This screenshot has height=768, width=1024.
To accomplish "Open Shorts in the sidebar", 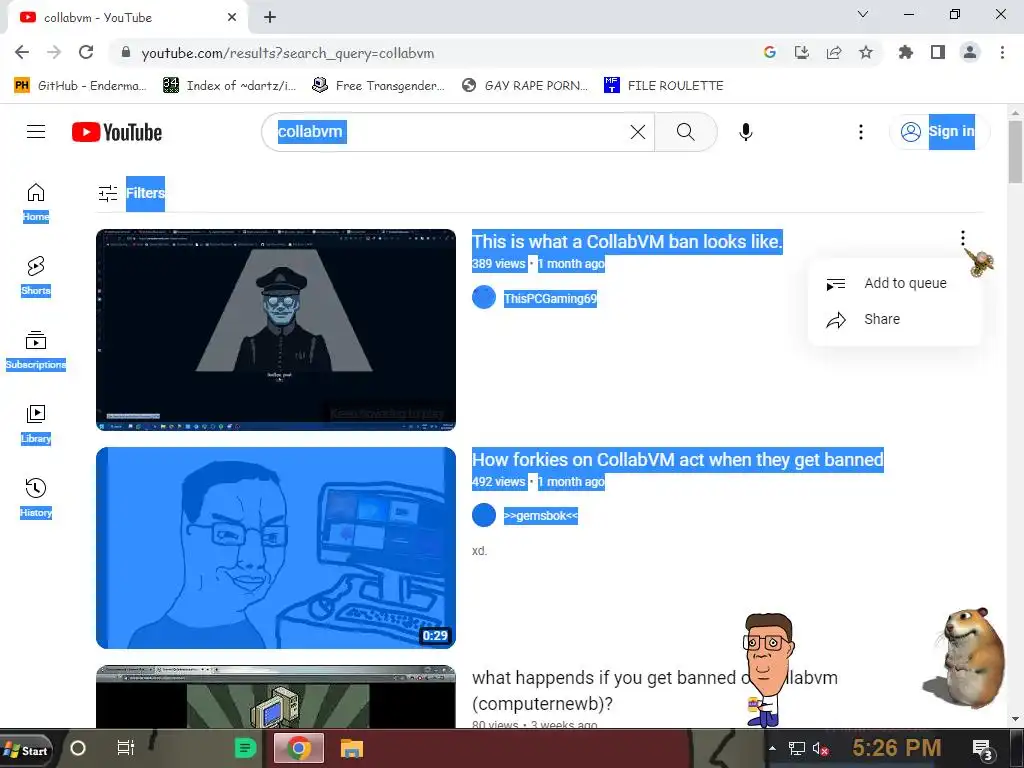I will point(36,275).
